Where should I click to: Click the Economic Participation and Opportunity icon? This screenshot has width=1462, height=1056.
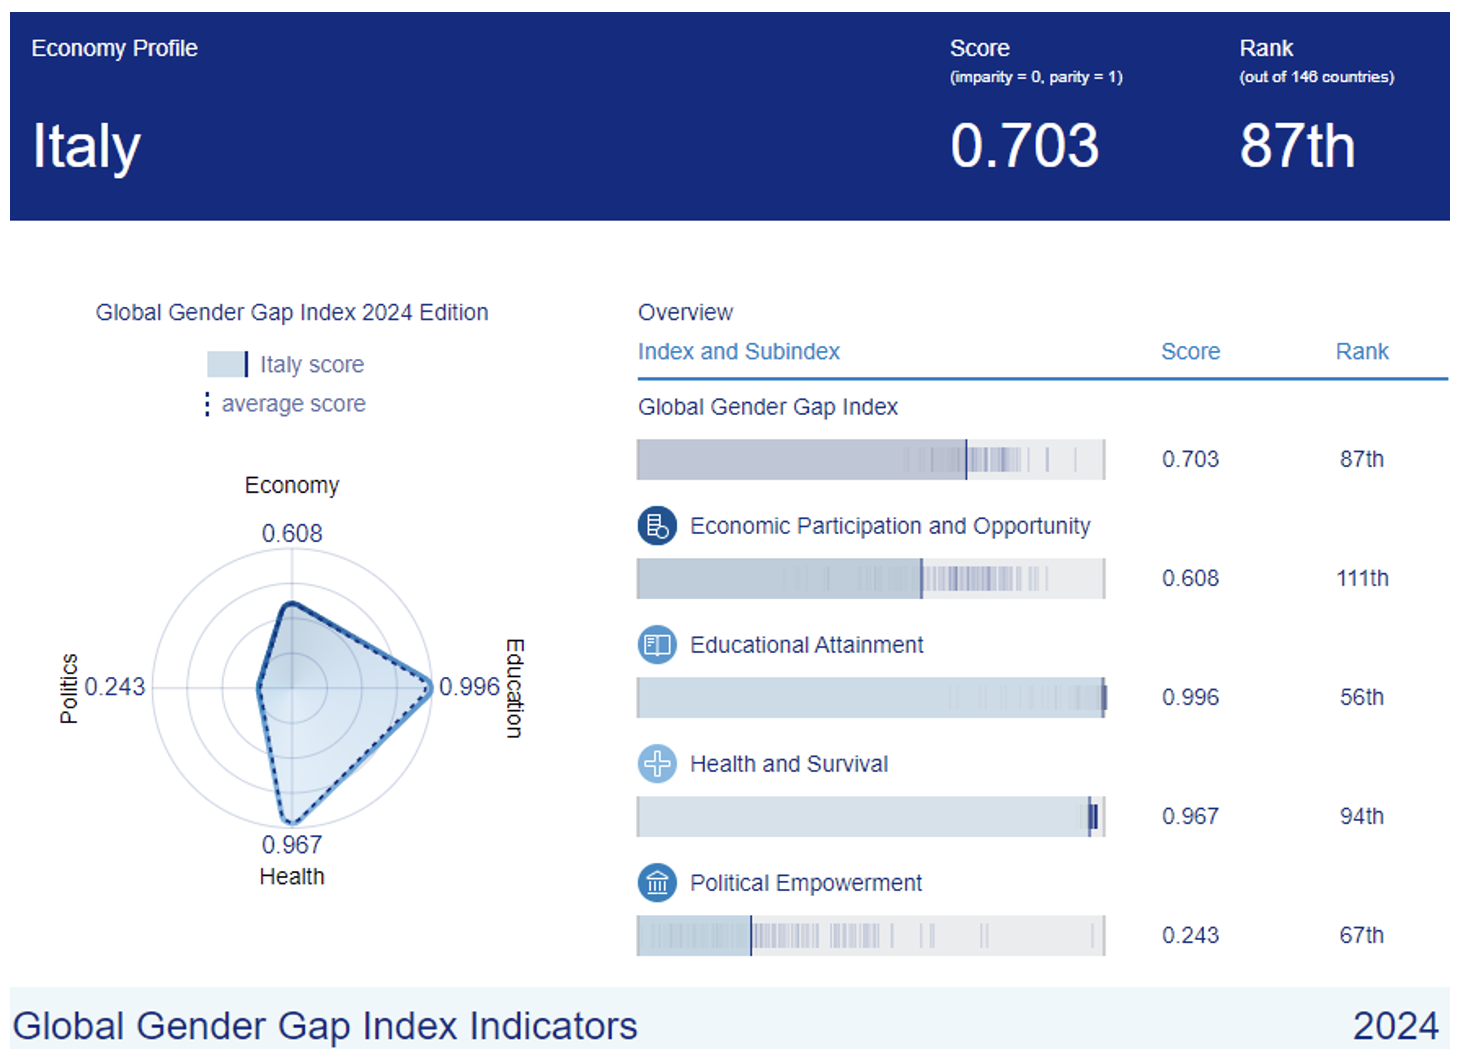pos(657,526)
